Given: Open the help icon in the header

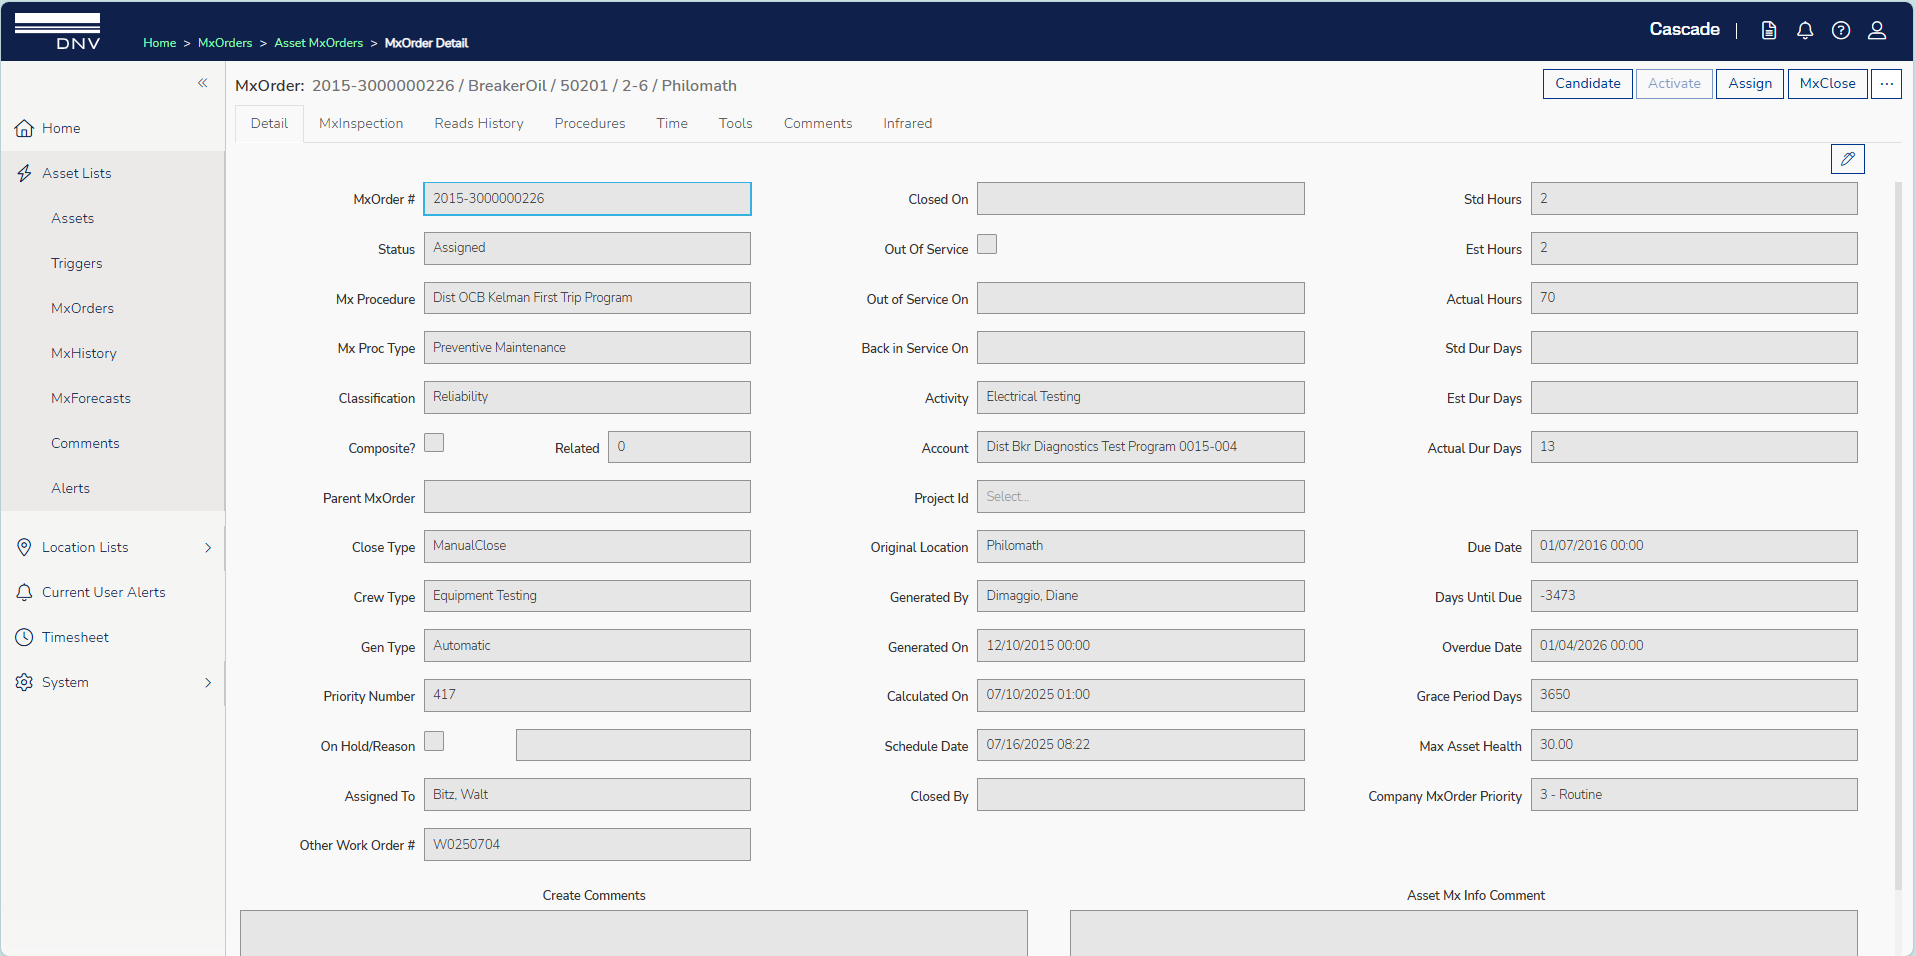Looking at the screenshot, I should (x=1841, y=30).
